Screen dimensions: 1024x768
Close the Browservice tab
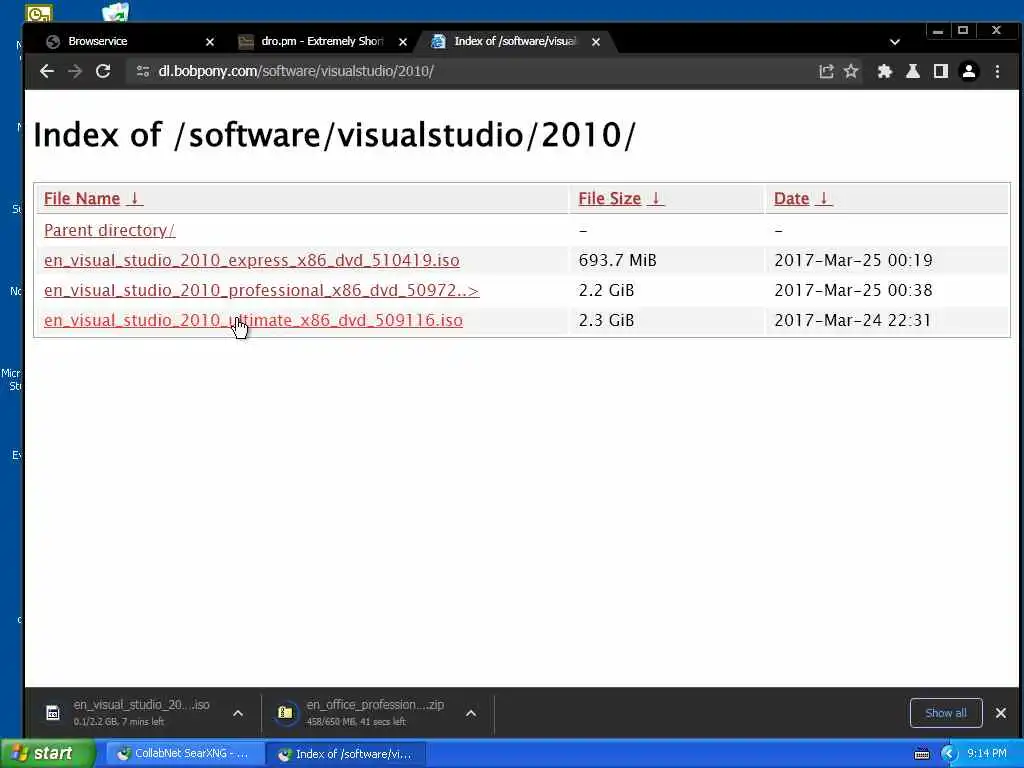(x=210, y=42)
